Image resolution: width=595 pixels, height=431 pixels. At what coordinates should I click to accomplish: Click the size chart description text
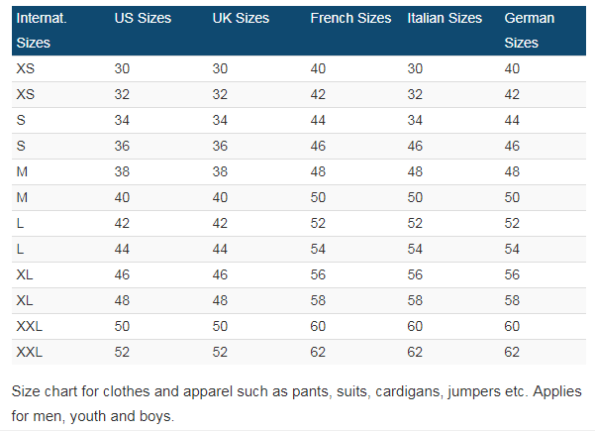[296, 404]
